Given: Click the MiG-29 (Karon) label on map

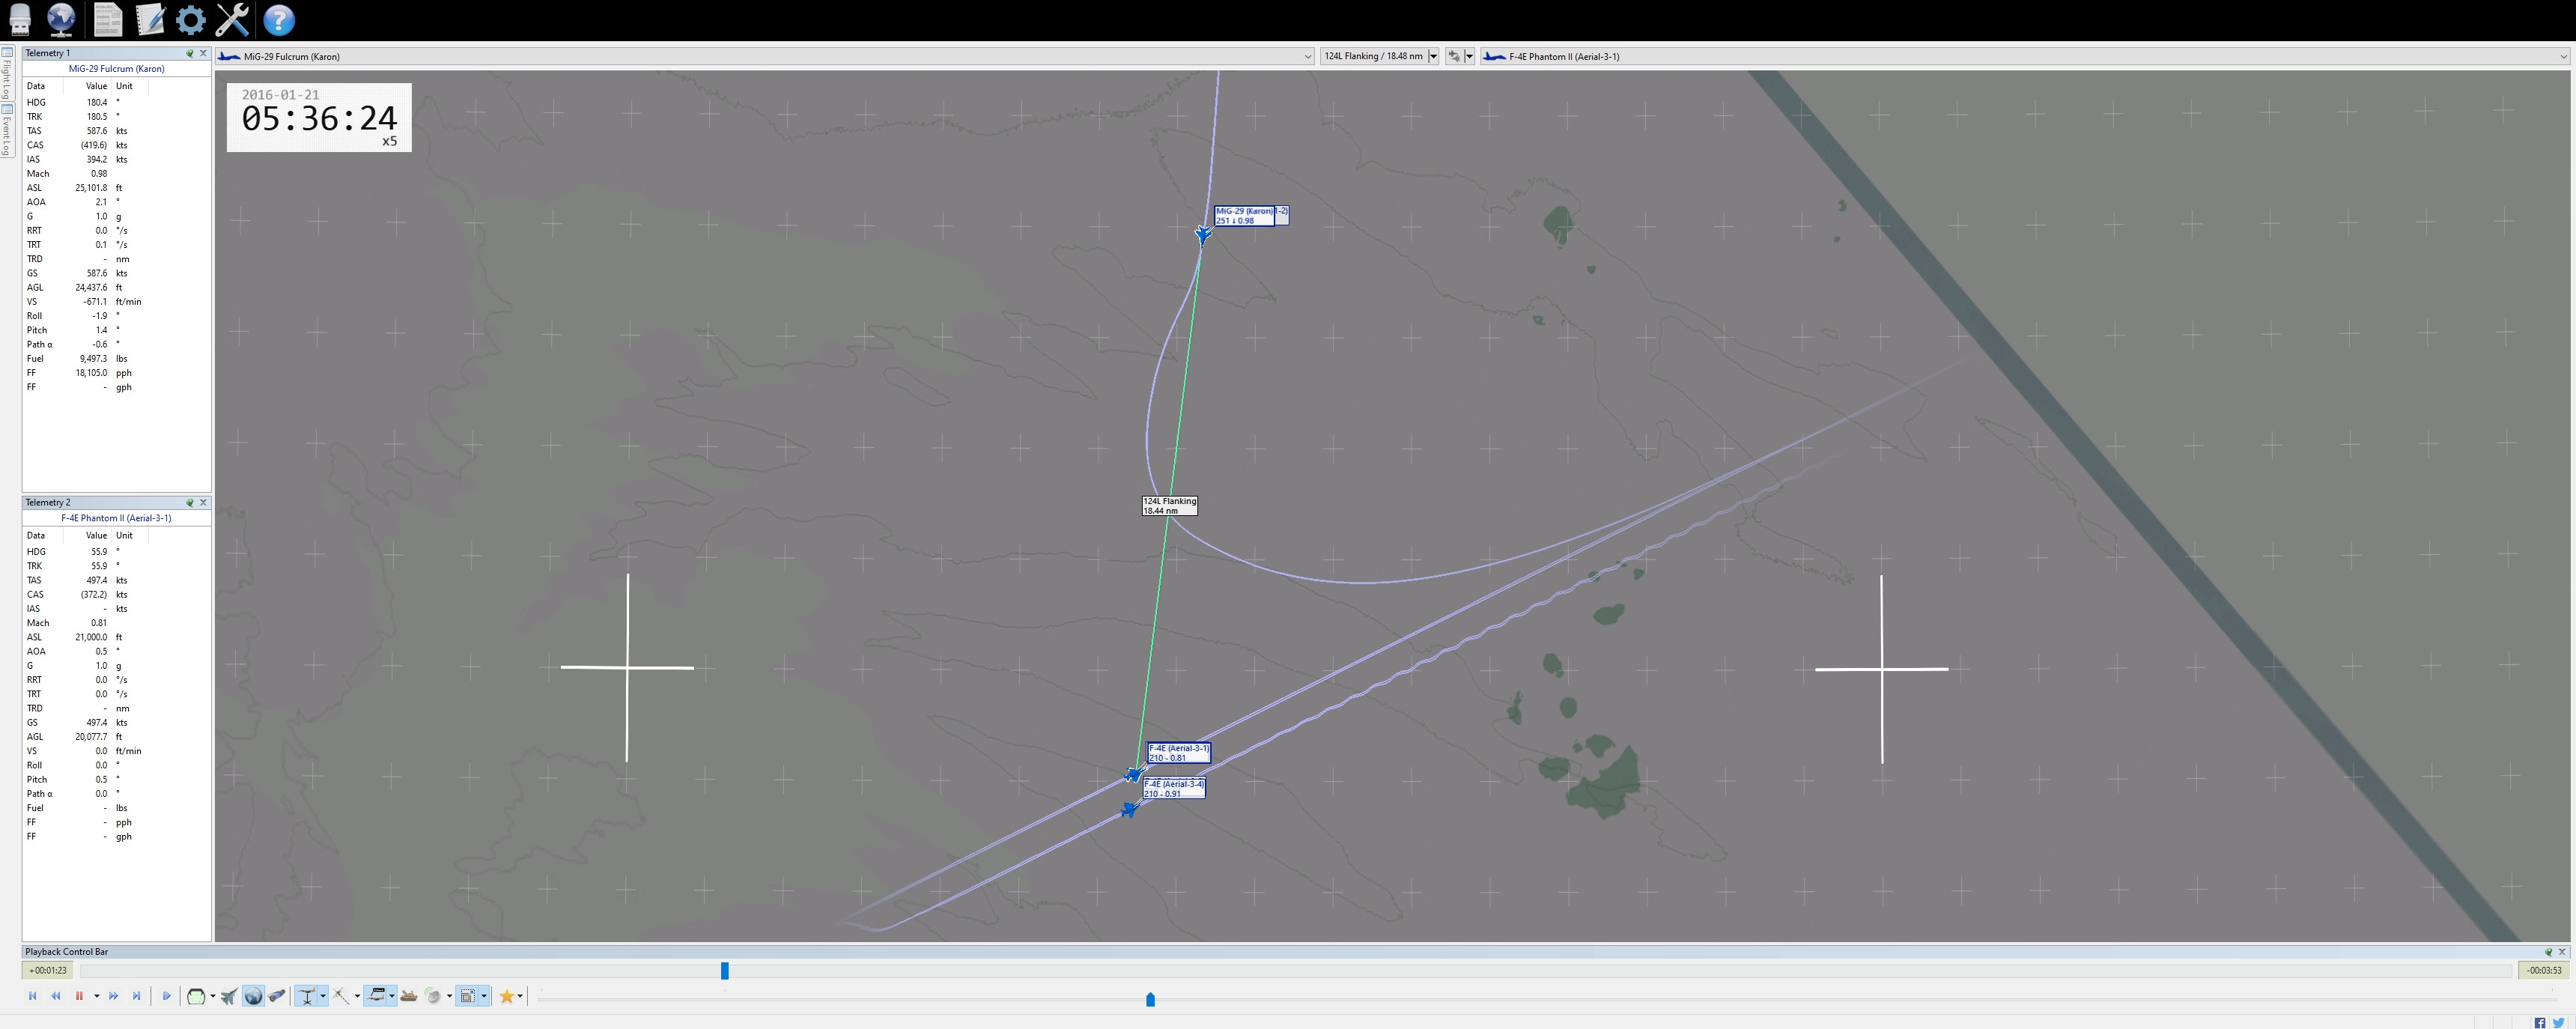Looking at the screenshot, I should 1243,215.
